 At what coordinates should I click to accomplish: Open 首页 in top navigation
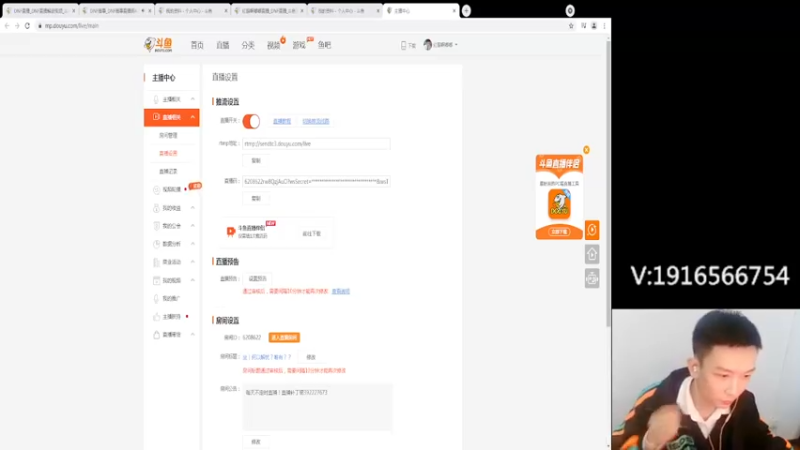point(197,45)
